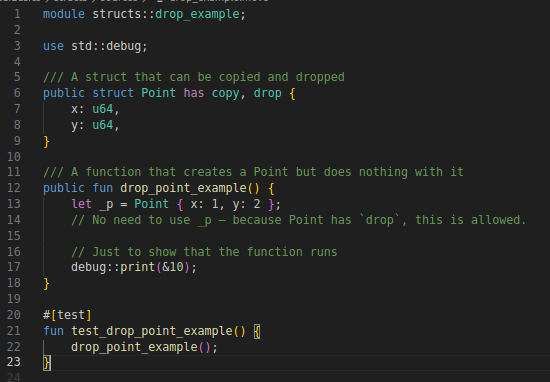The height and width of the screenshot is (382, 550).
Task: Click the 'Point' struct name on line 6
Action: (x=159, y=93)
